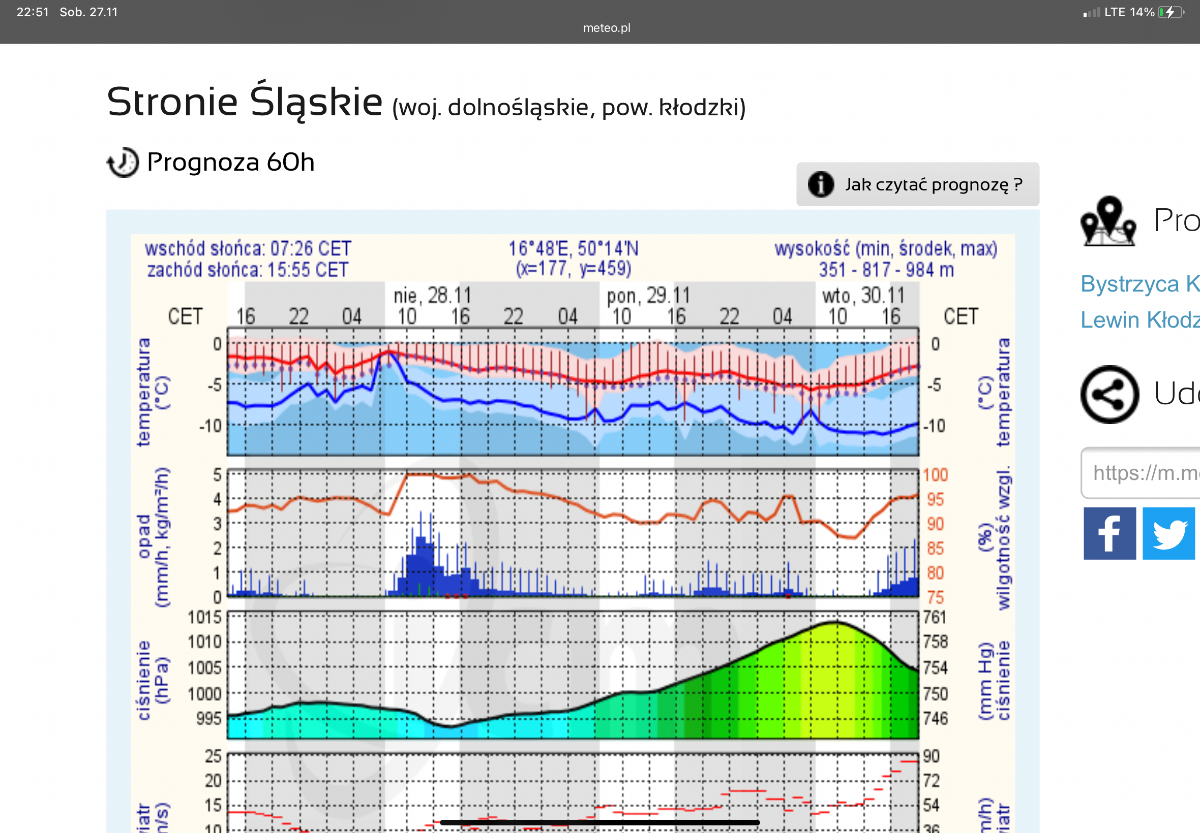Share the forecast via Twitter icon
Image resolution: width=1200 pixels, height=833 pixels.
pyautogui.click(x=1169, y=533)
